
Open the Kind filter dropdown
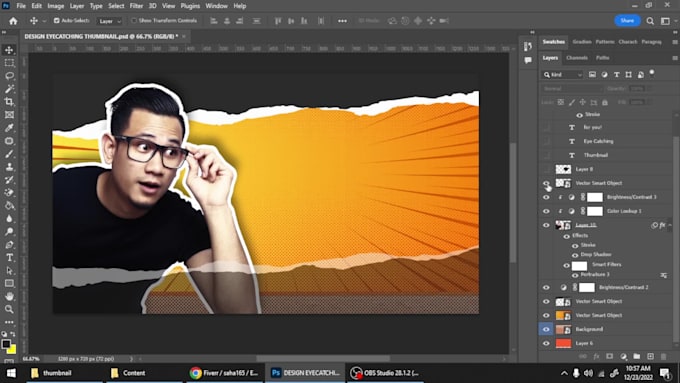click(x=562, y=75)
